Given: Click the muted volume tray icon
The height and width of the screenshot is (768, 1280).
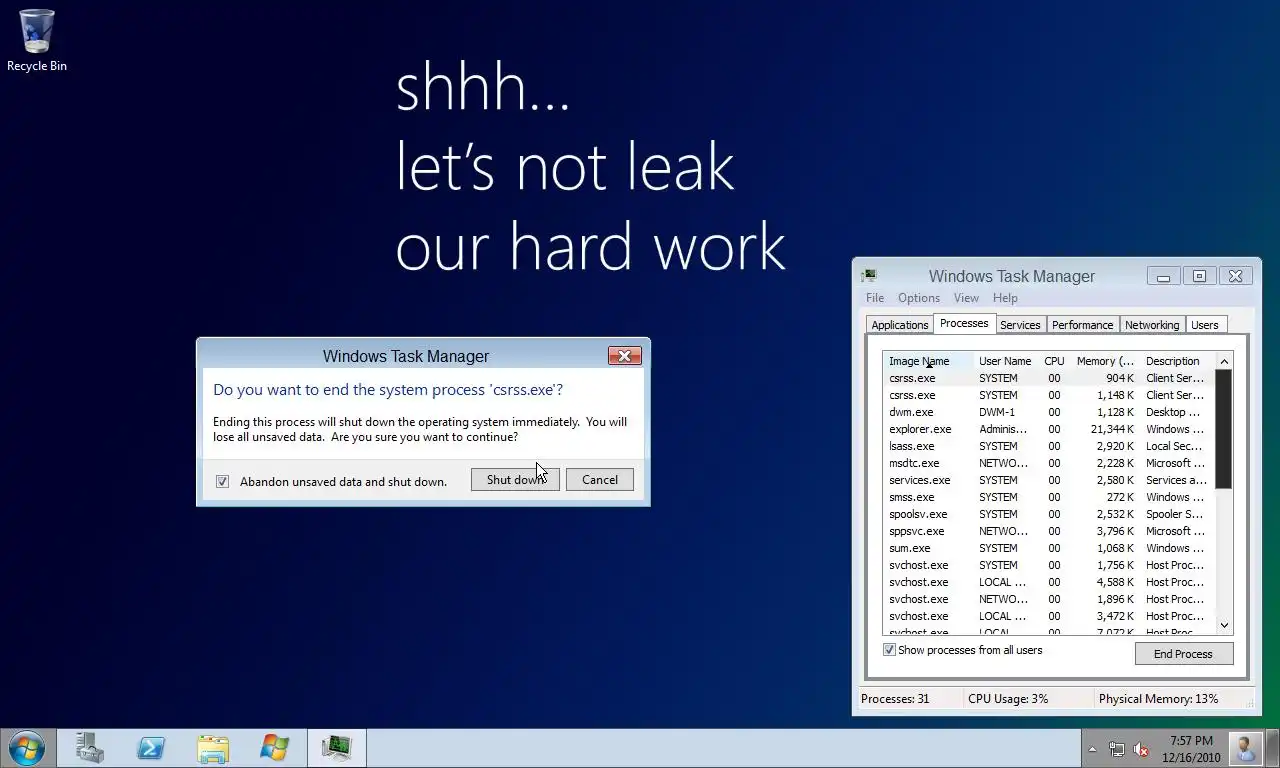Looking at the screenshot, I should (x=1141, y=749).
